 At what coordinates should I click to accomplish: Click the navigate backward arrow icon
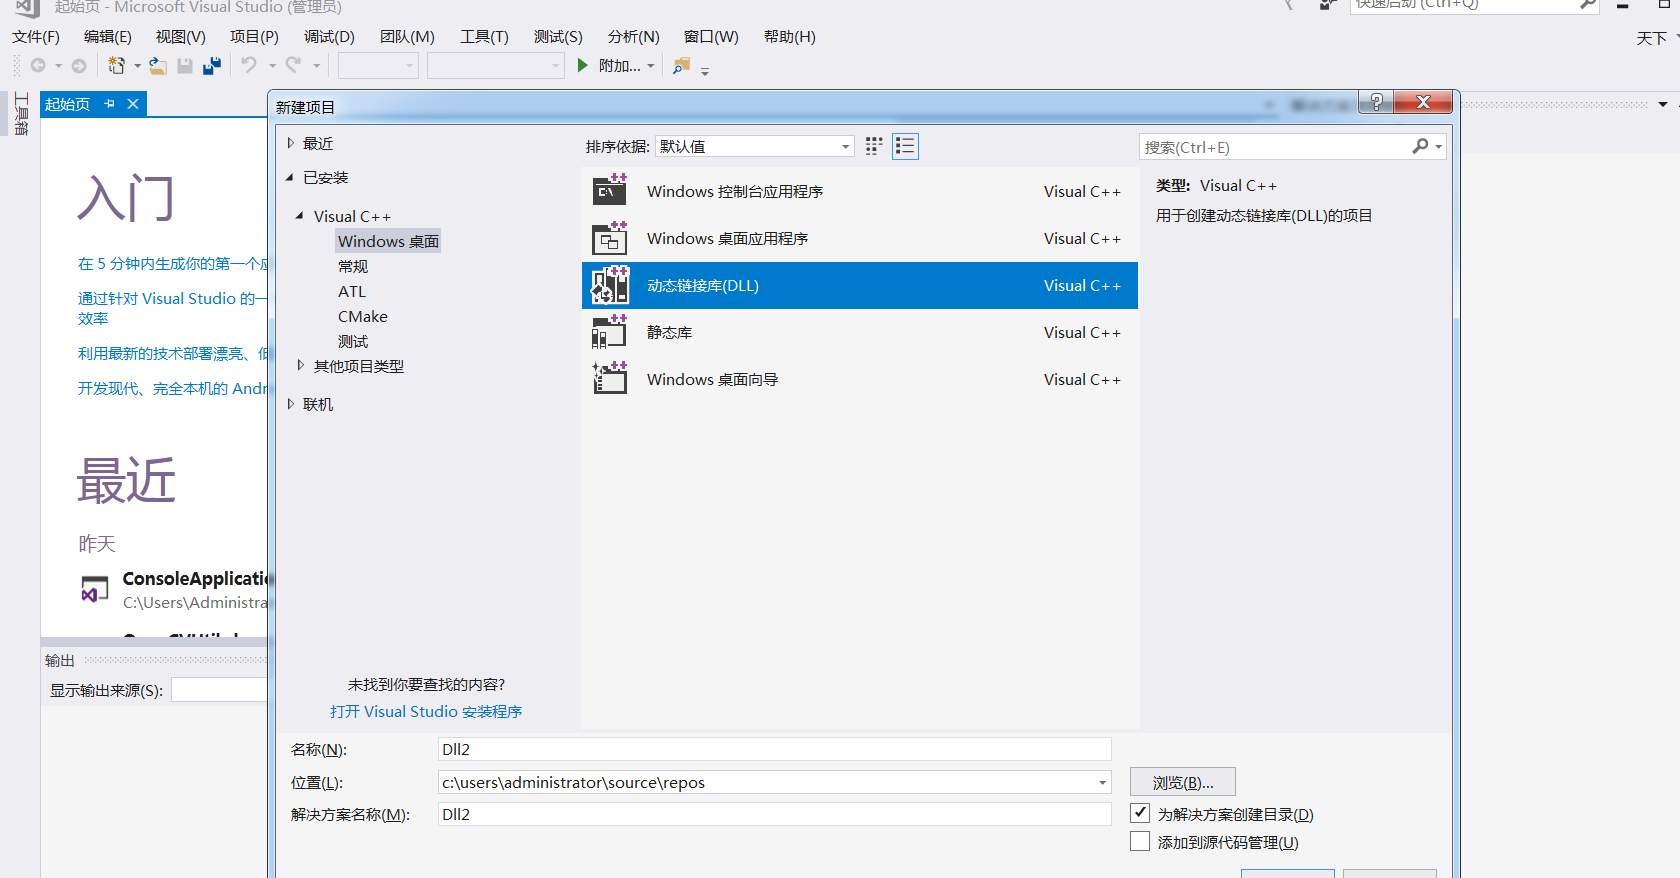(38, 66)
